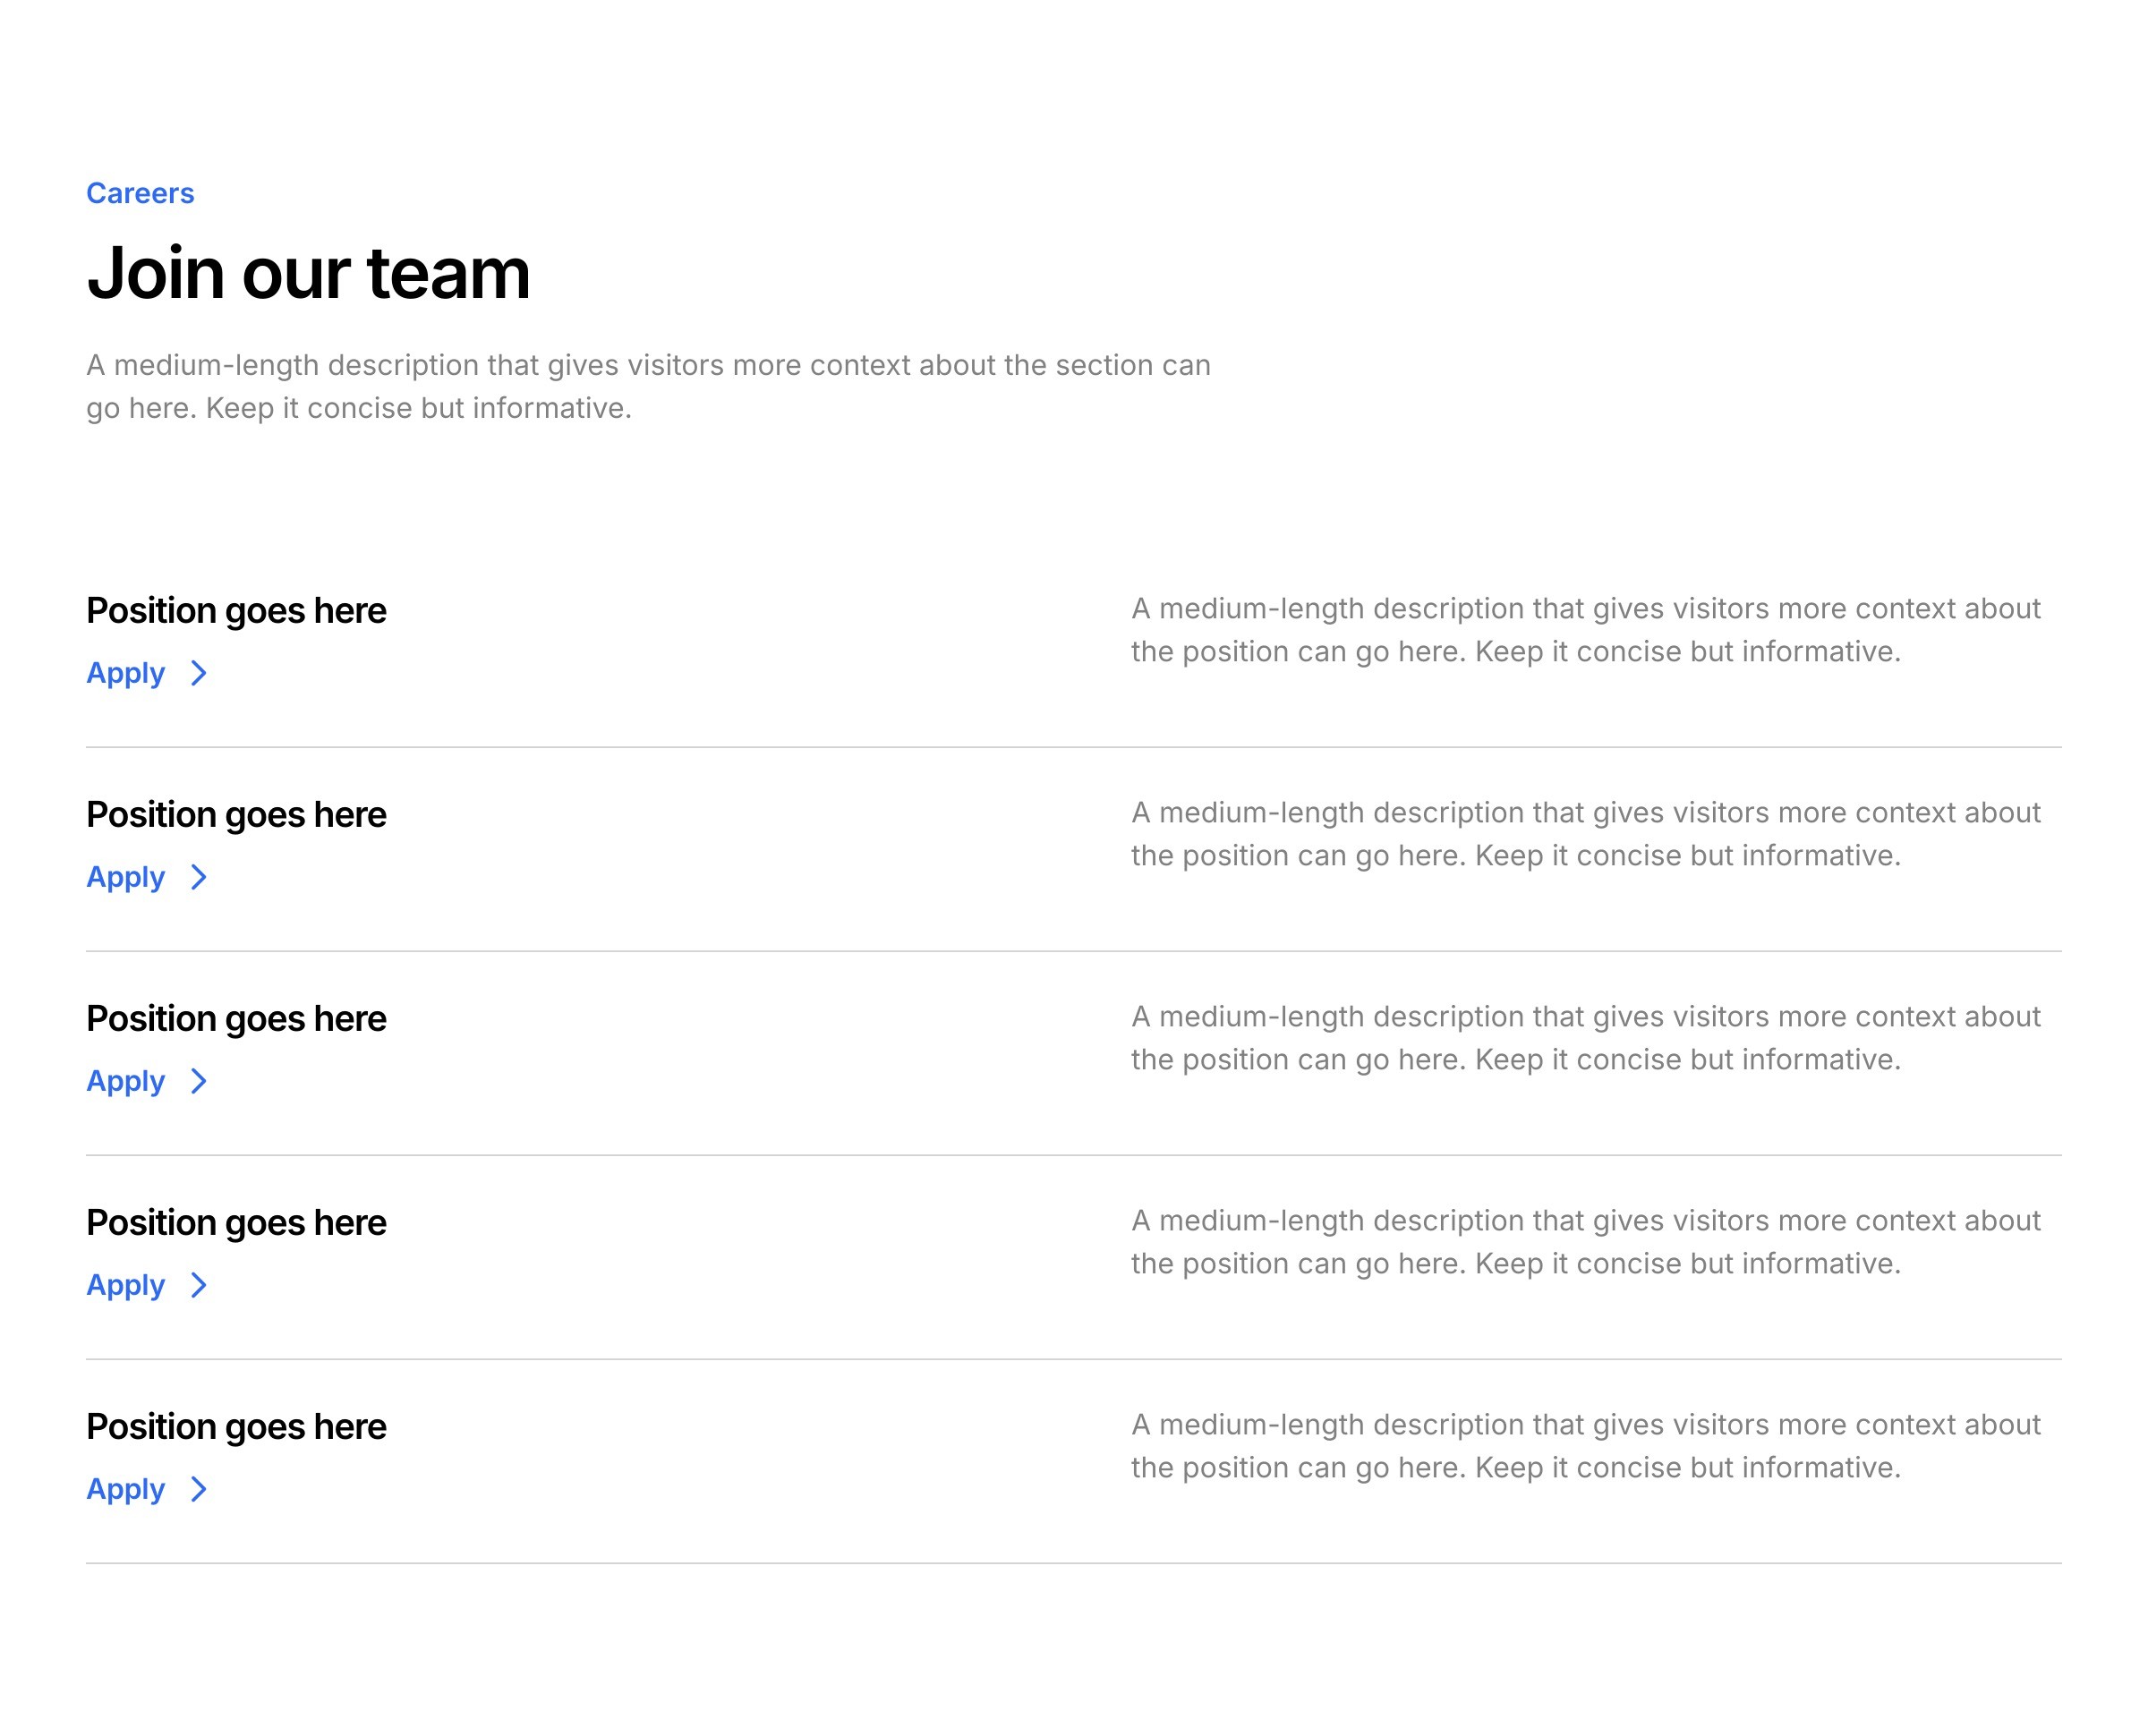Screen dimensions: 2148x1736
Task: Click the Apply link for third position
Action: tap(125, 1081)
